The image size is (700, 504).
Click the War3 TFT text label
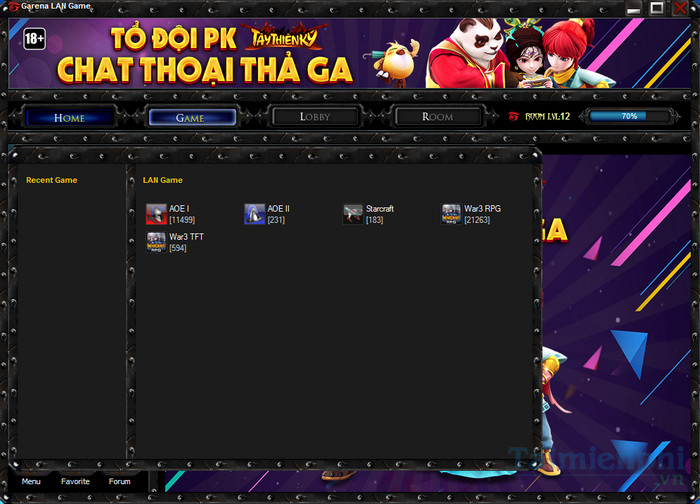click(186, 237)
